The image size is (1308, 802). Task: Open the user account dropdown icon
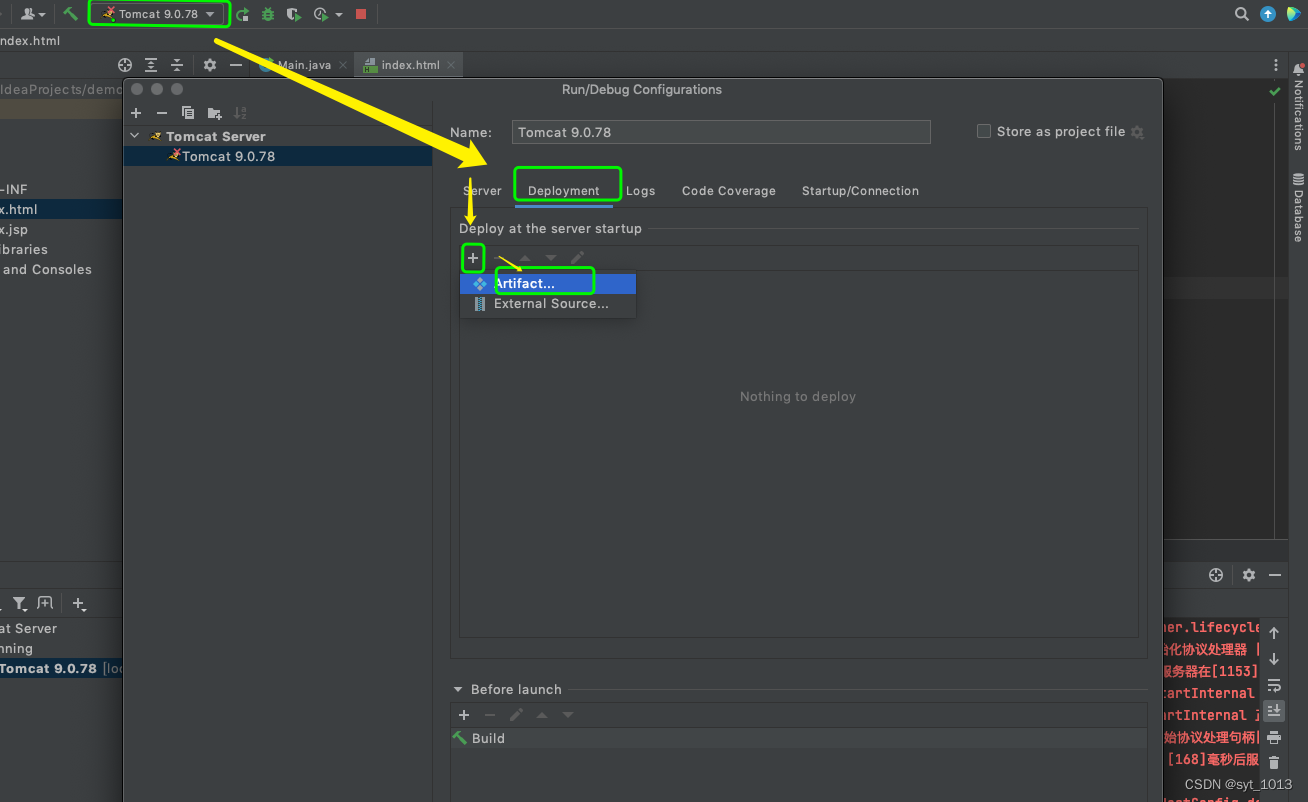click(32, 14)
